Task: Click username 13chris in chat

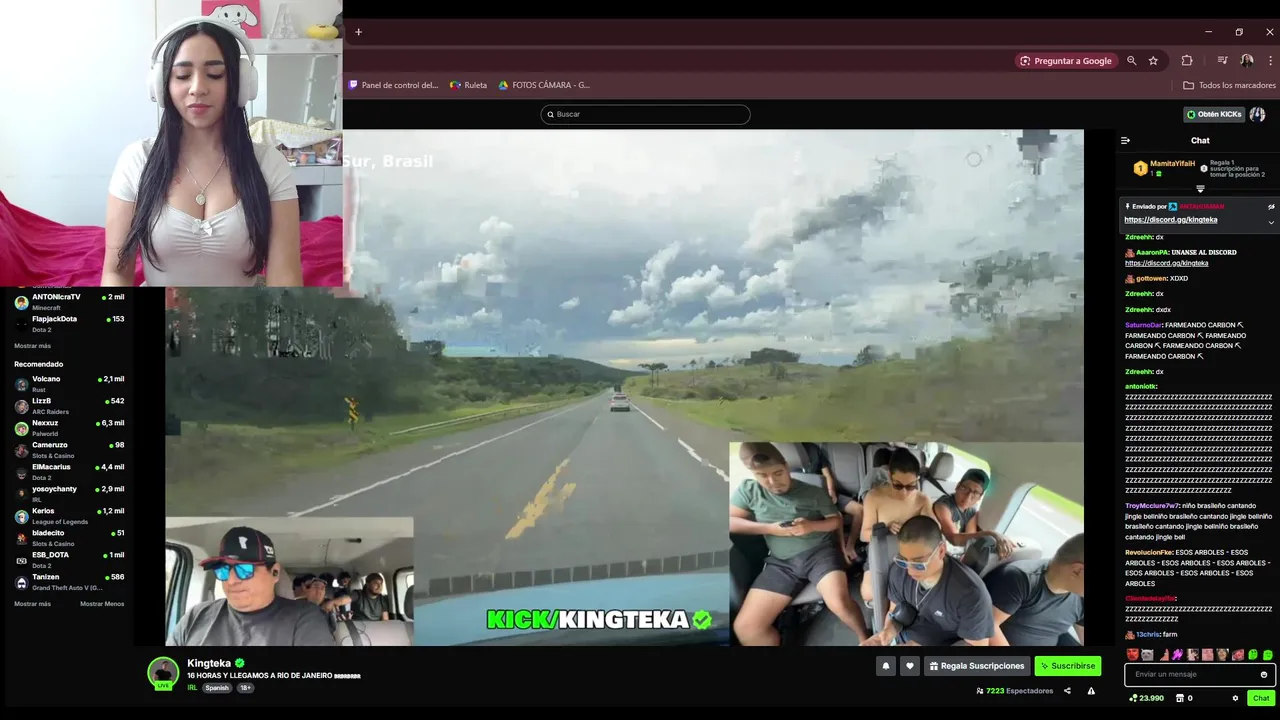Action: coord(1147,634)
